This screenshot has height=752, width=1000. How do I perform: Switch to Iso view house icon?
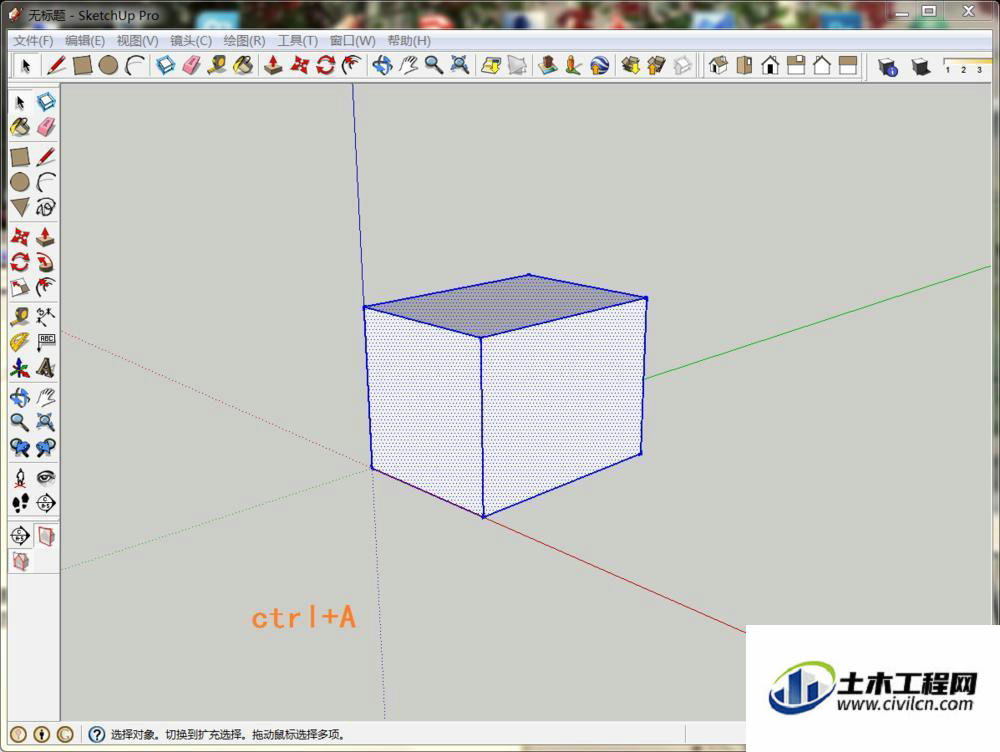(718, 65)
